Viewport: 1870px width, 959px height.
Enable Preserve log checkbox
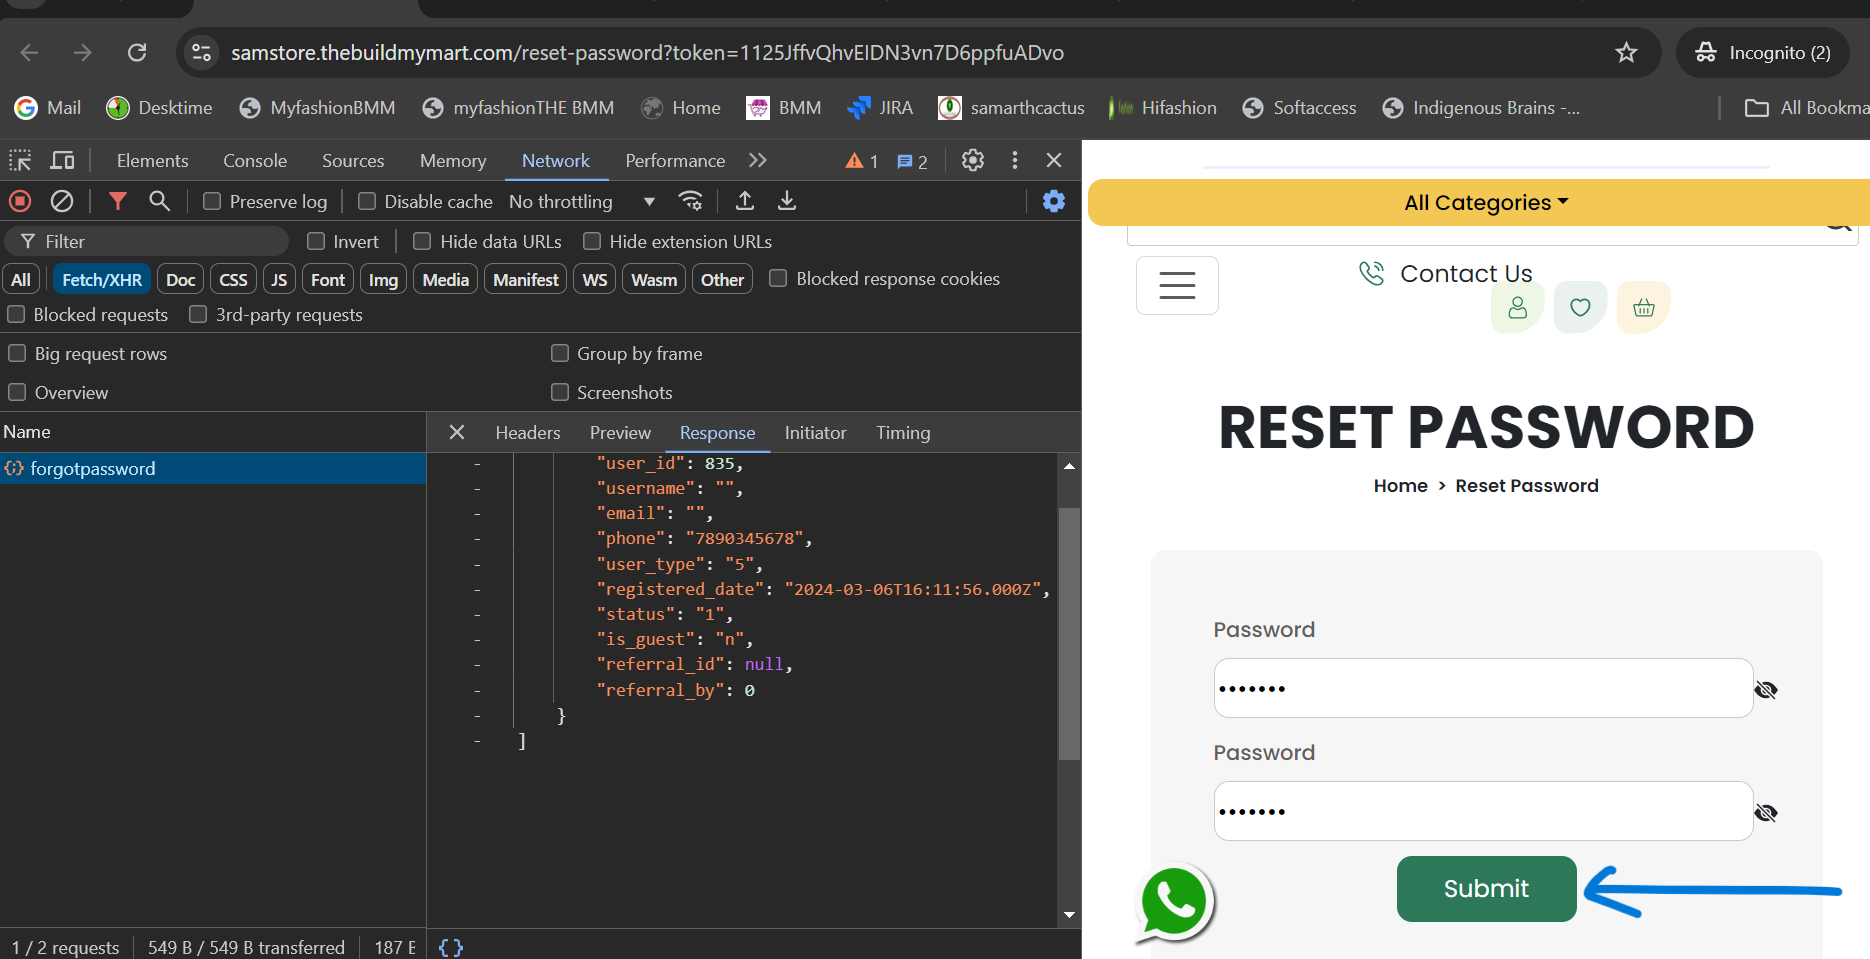pyautogui.click(x=212, y=201)
